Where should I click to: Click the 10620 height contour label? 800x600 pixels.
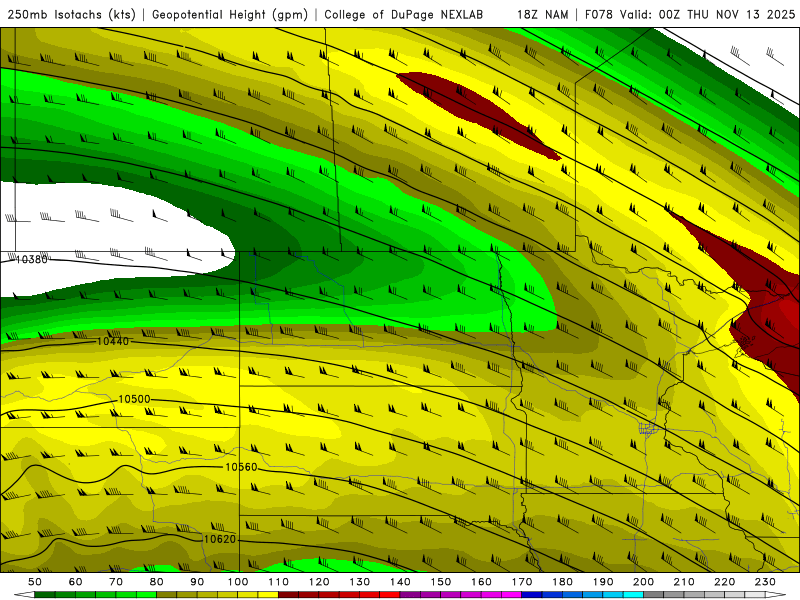point(220,539)
